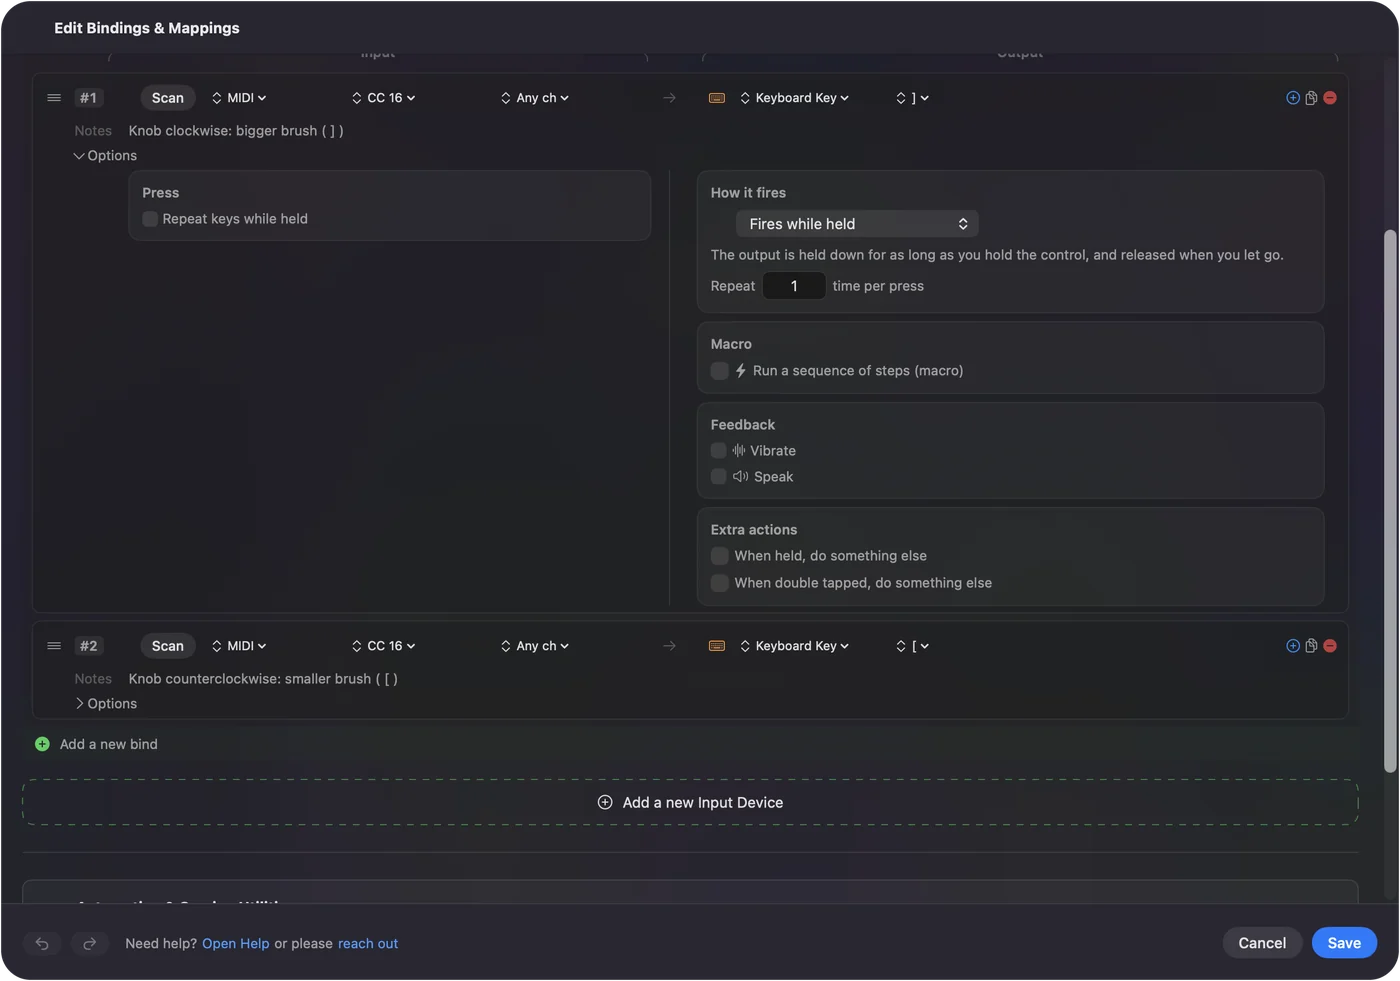The image size is (1400, 981).
Task: Duplicate bind #1 with the copy icon
Action: (1311, 98)
